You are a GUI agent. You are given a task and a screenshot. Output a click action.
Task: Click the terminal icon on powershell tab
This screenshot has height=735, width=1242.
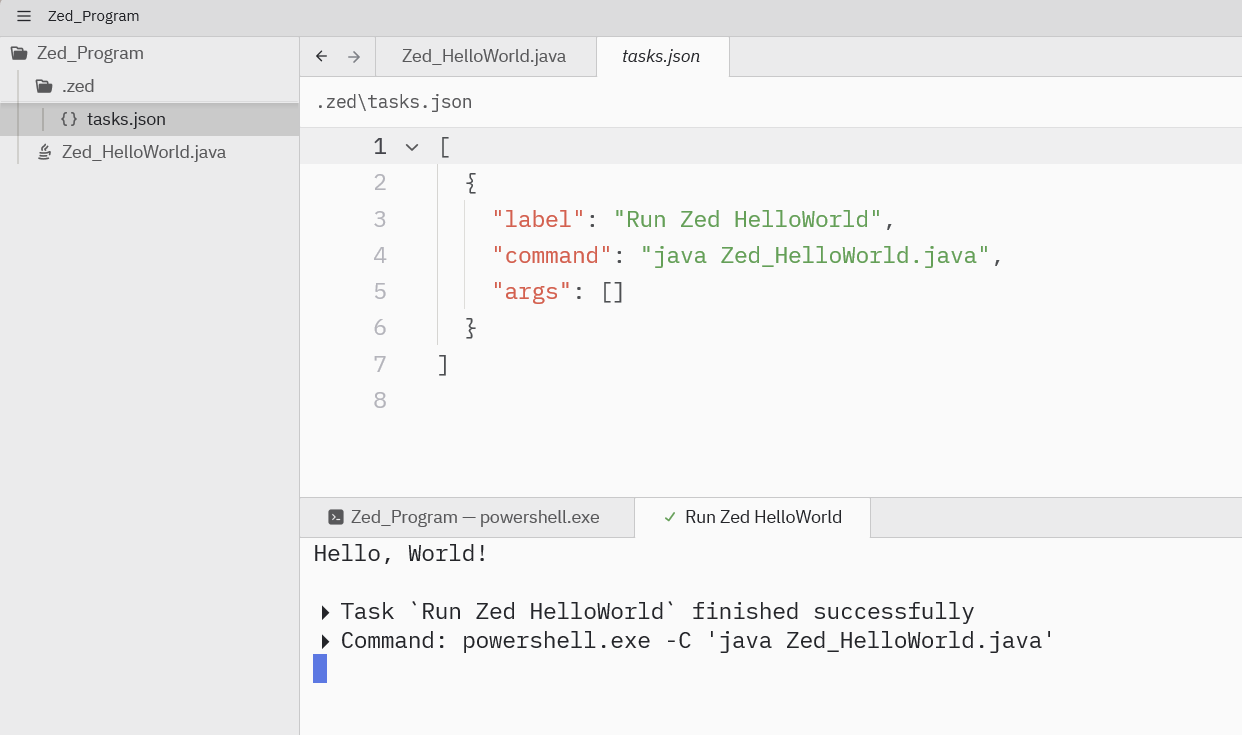(336, 517)
